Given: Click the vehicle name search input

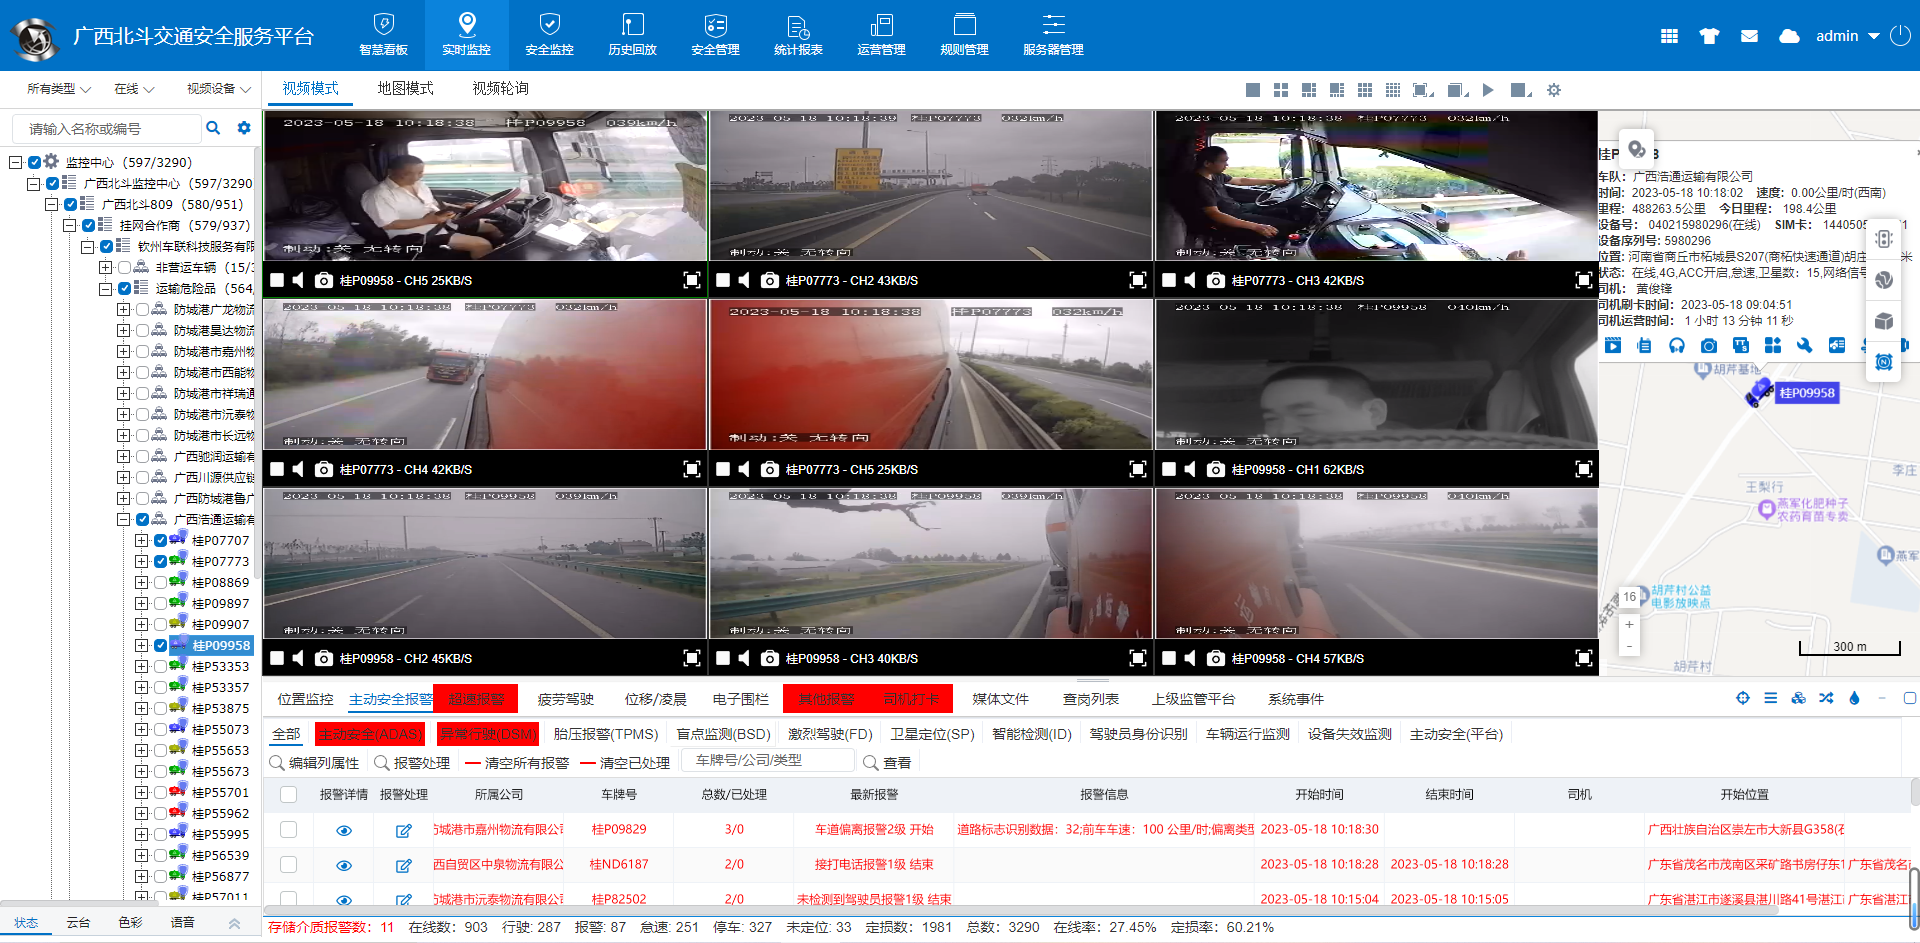Looking at the screenshot, I should (106, 128).
